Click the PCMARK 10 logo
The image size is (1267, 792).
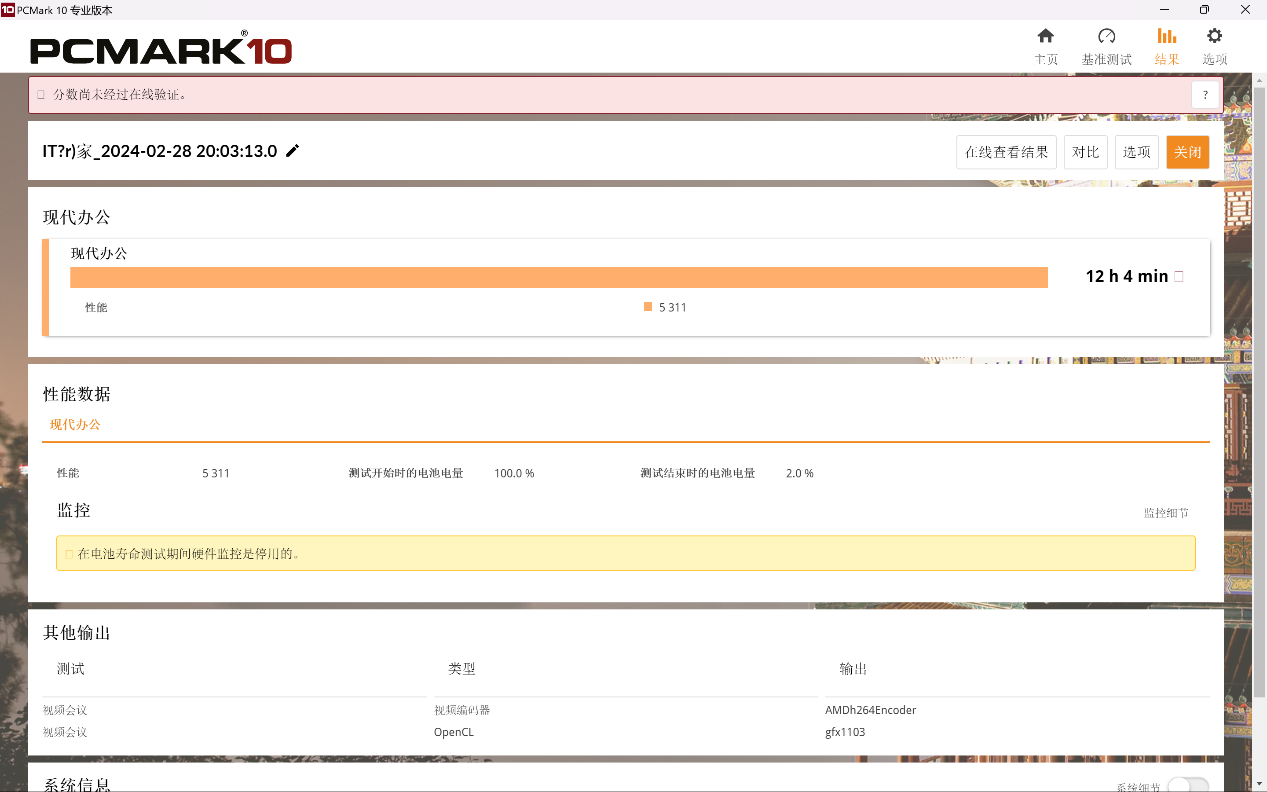click(x=161, y=50)
